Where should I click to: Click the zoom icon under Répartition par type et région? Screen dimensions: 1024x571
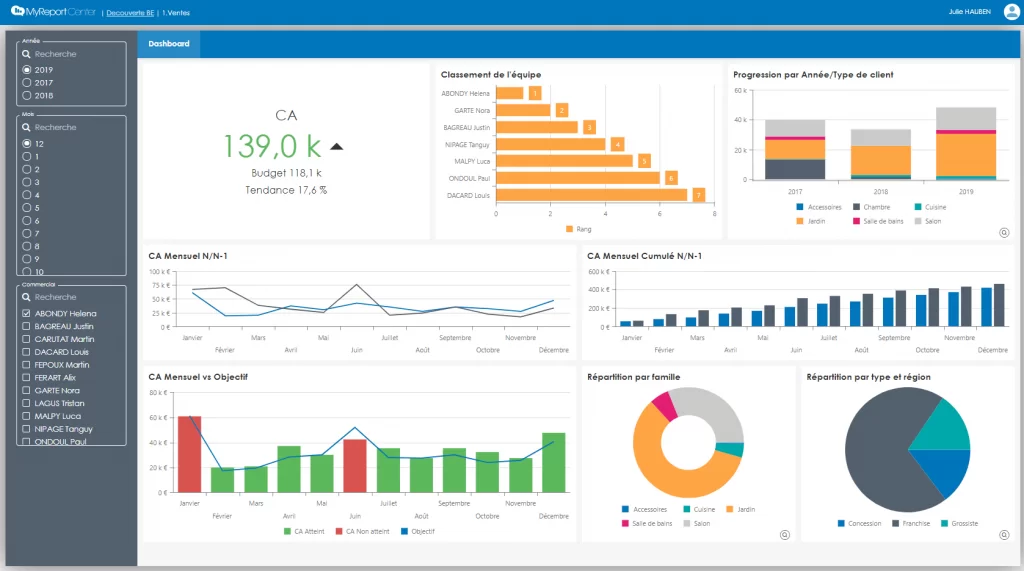tap(1003, 535)
